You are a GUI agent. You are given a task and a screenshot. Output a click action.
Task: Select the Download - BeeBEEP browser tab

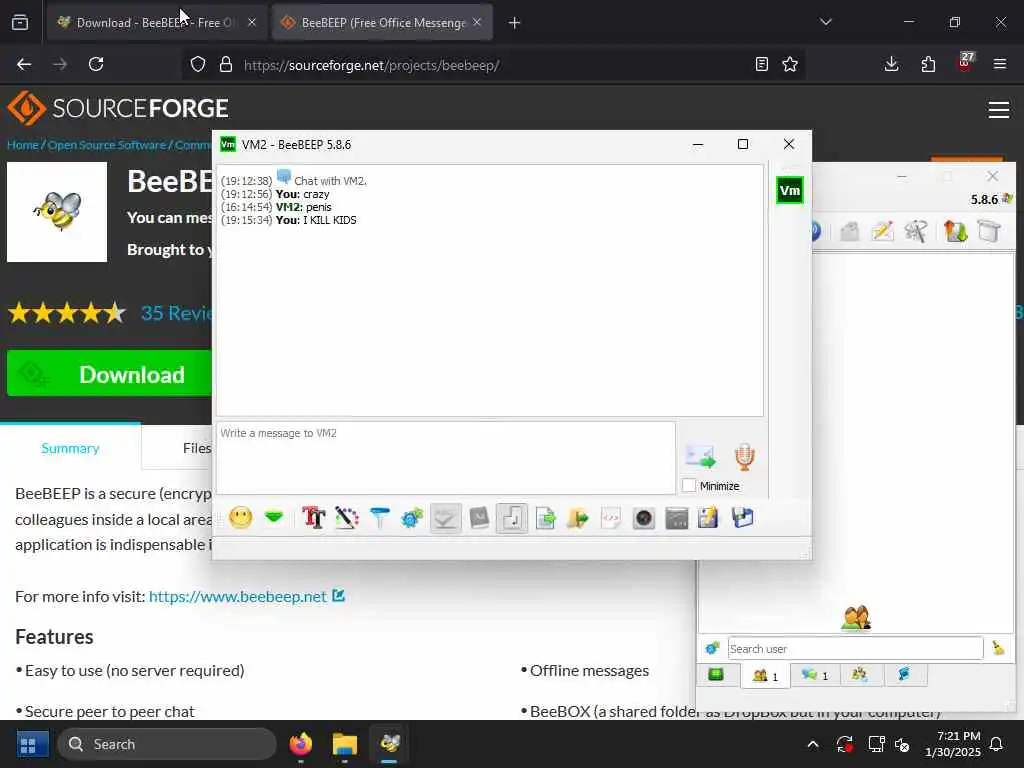click(157, 22)
